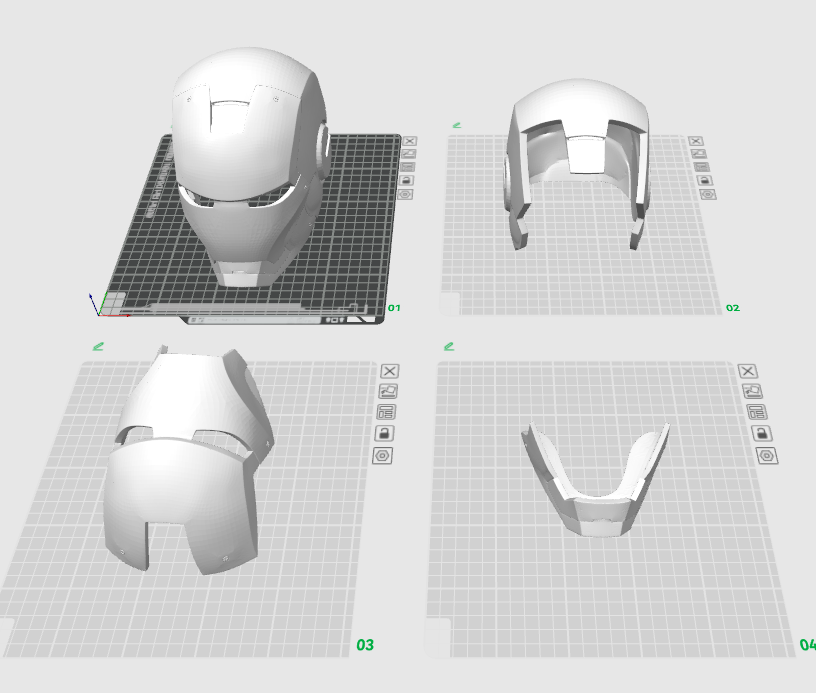Image resolution: width=816 pixels, height=693 pixels.
Task: Remove plate 04 with its X icon
Action: tap(748, 371)
